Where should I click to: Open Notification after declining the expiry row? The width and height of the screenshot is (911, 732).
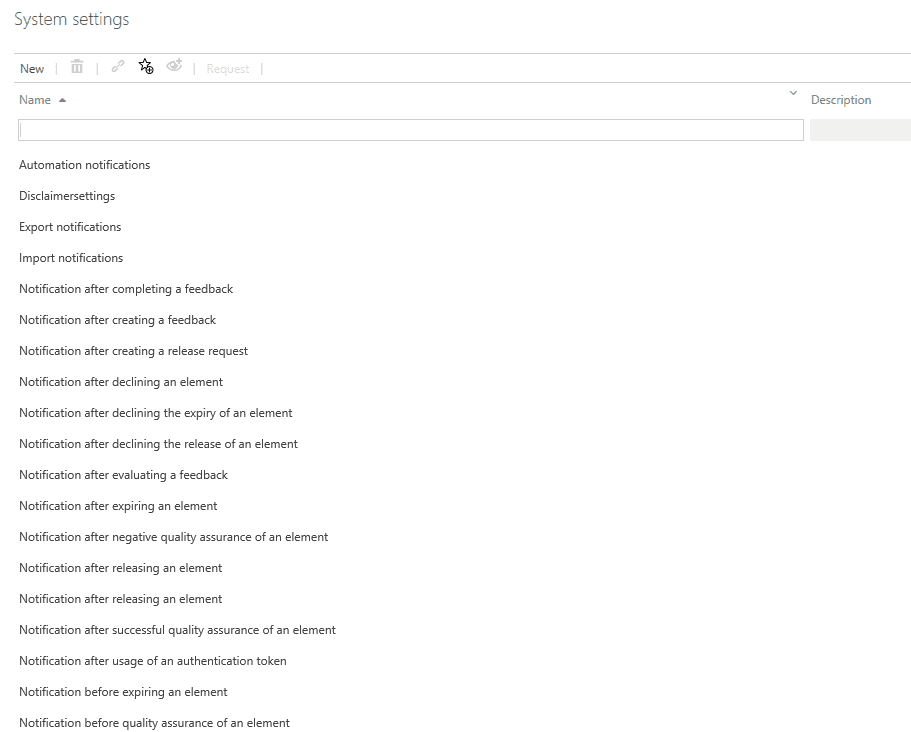(x=156, y=413)
